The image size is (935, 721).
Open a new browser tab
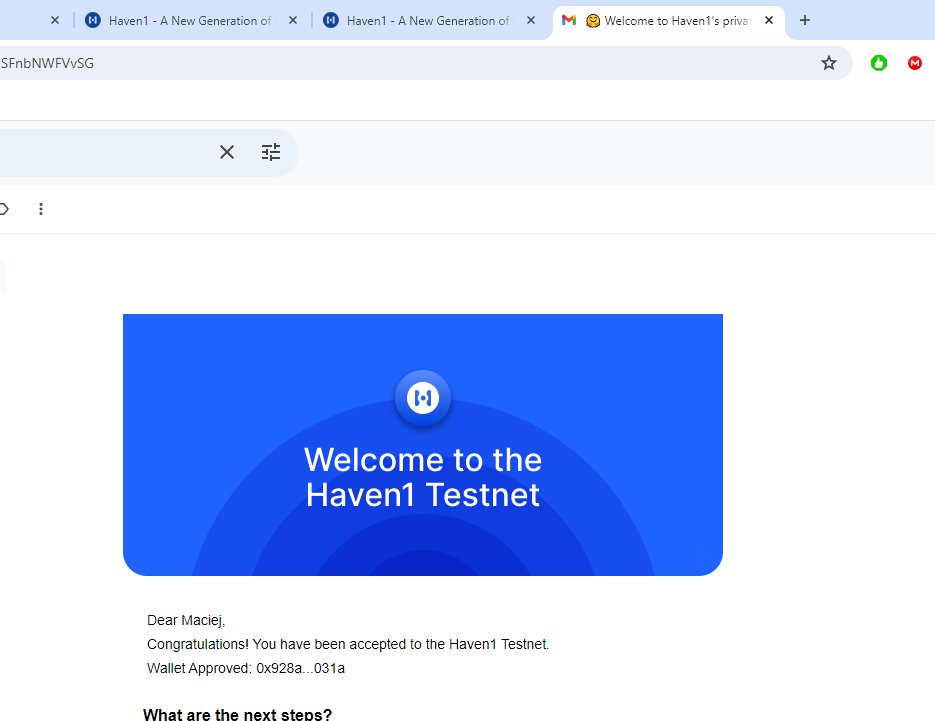point(804,20)
